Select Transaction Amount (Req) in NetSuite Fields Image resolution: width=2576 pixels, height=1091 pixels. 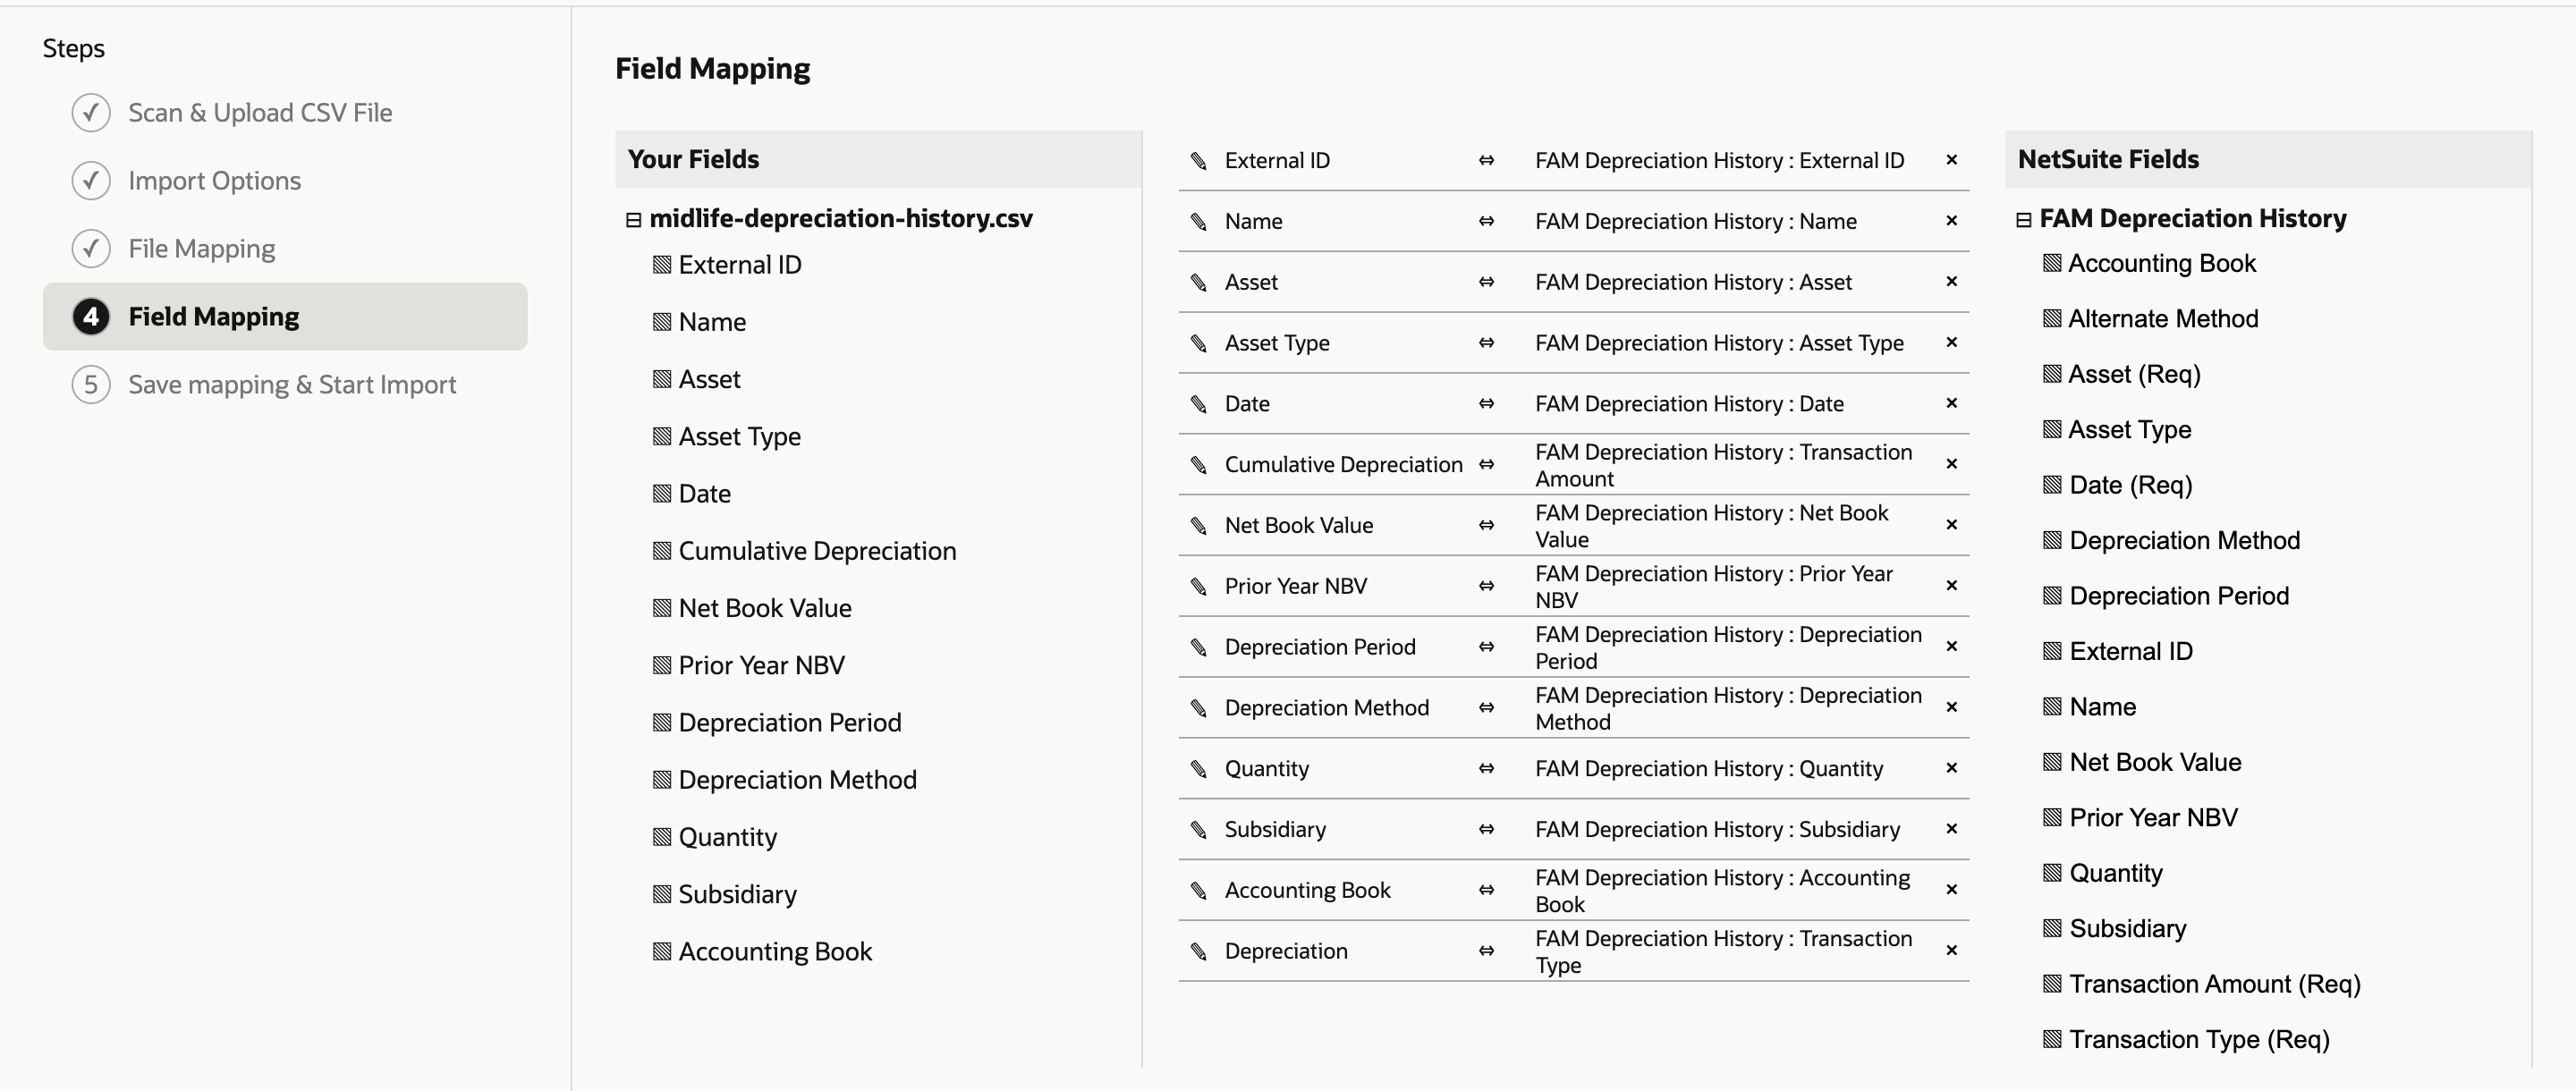click(x=2214, y=984)
